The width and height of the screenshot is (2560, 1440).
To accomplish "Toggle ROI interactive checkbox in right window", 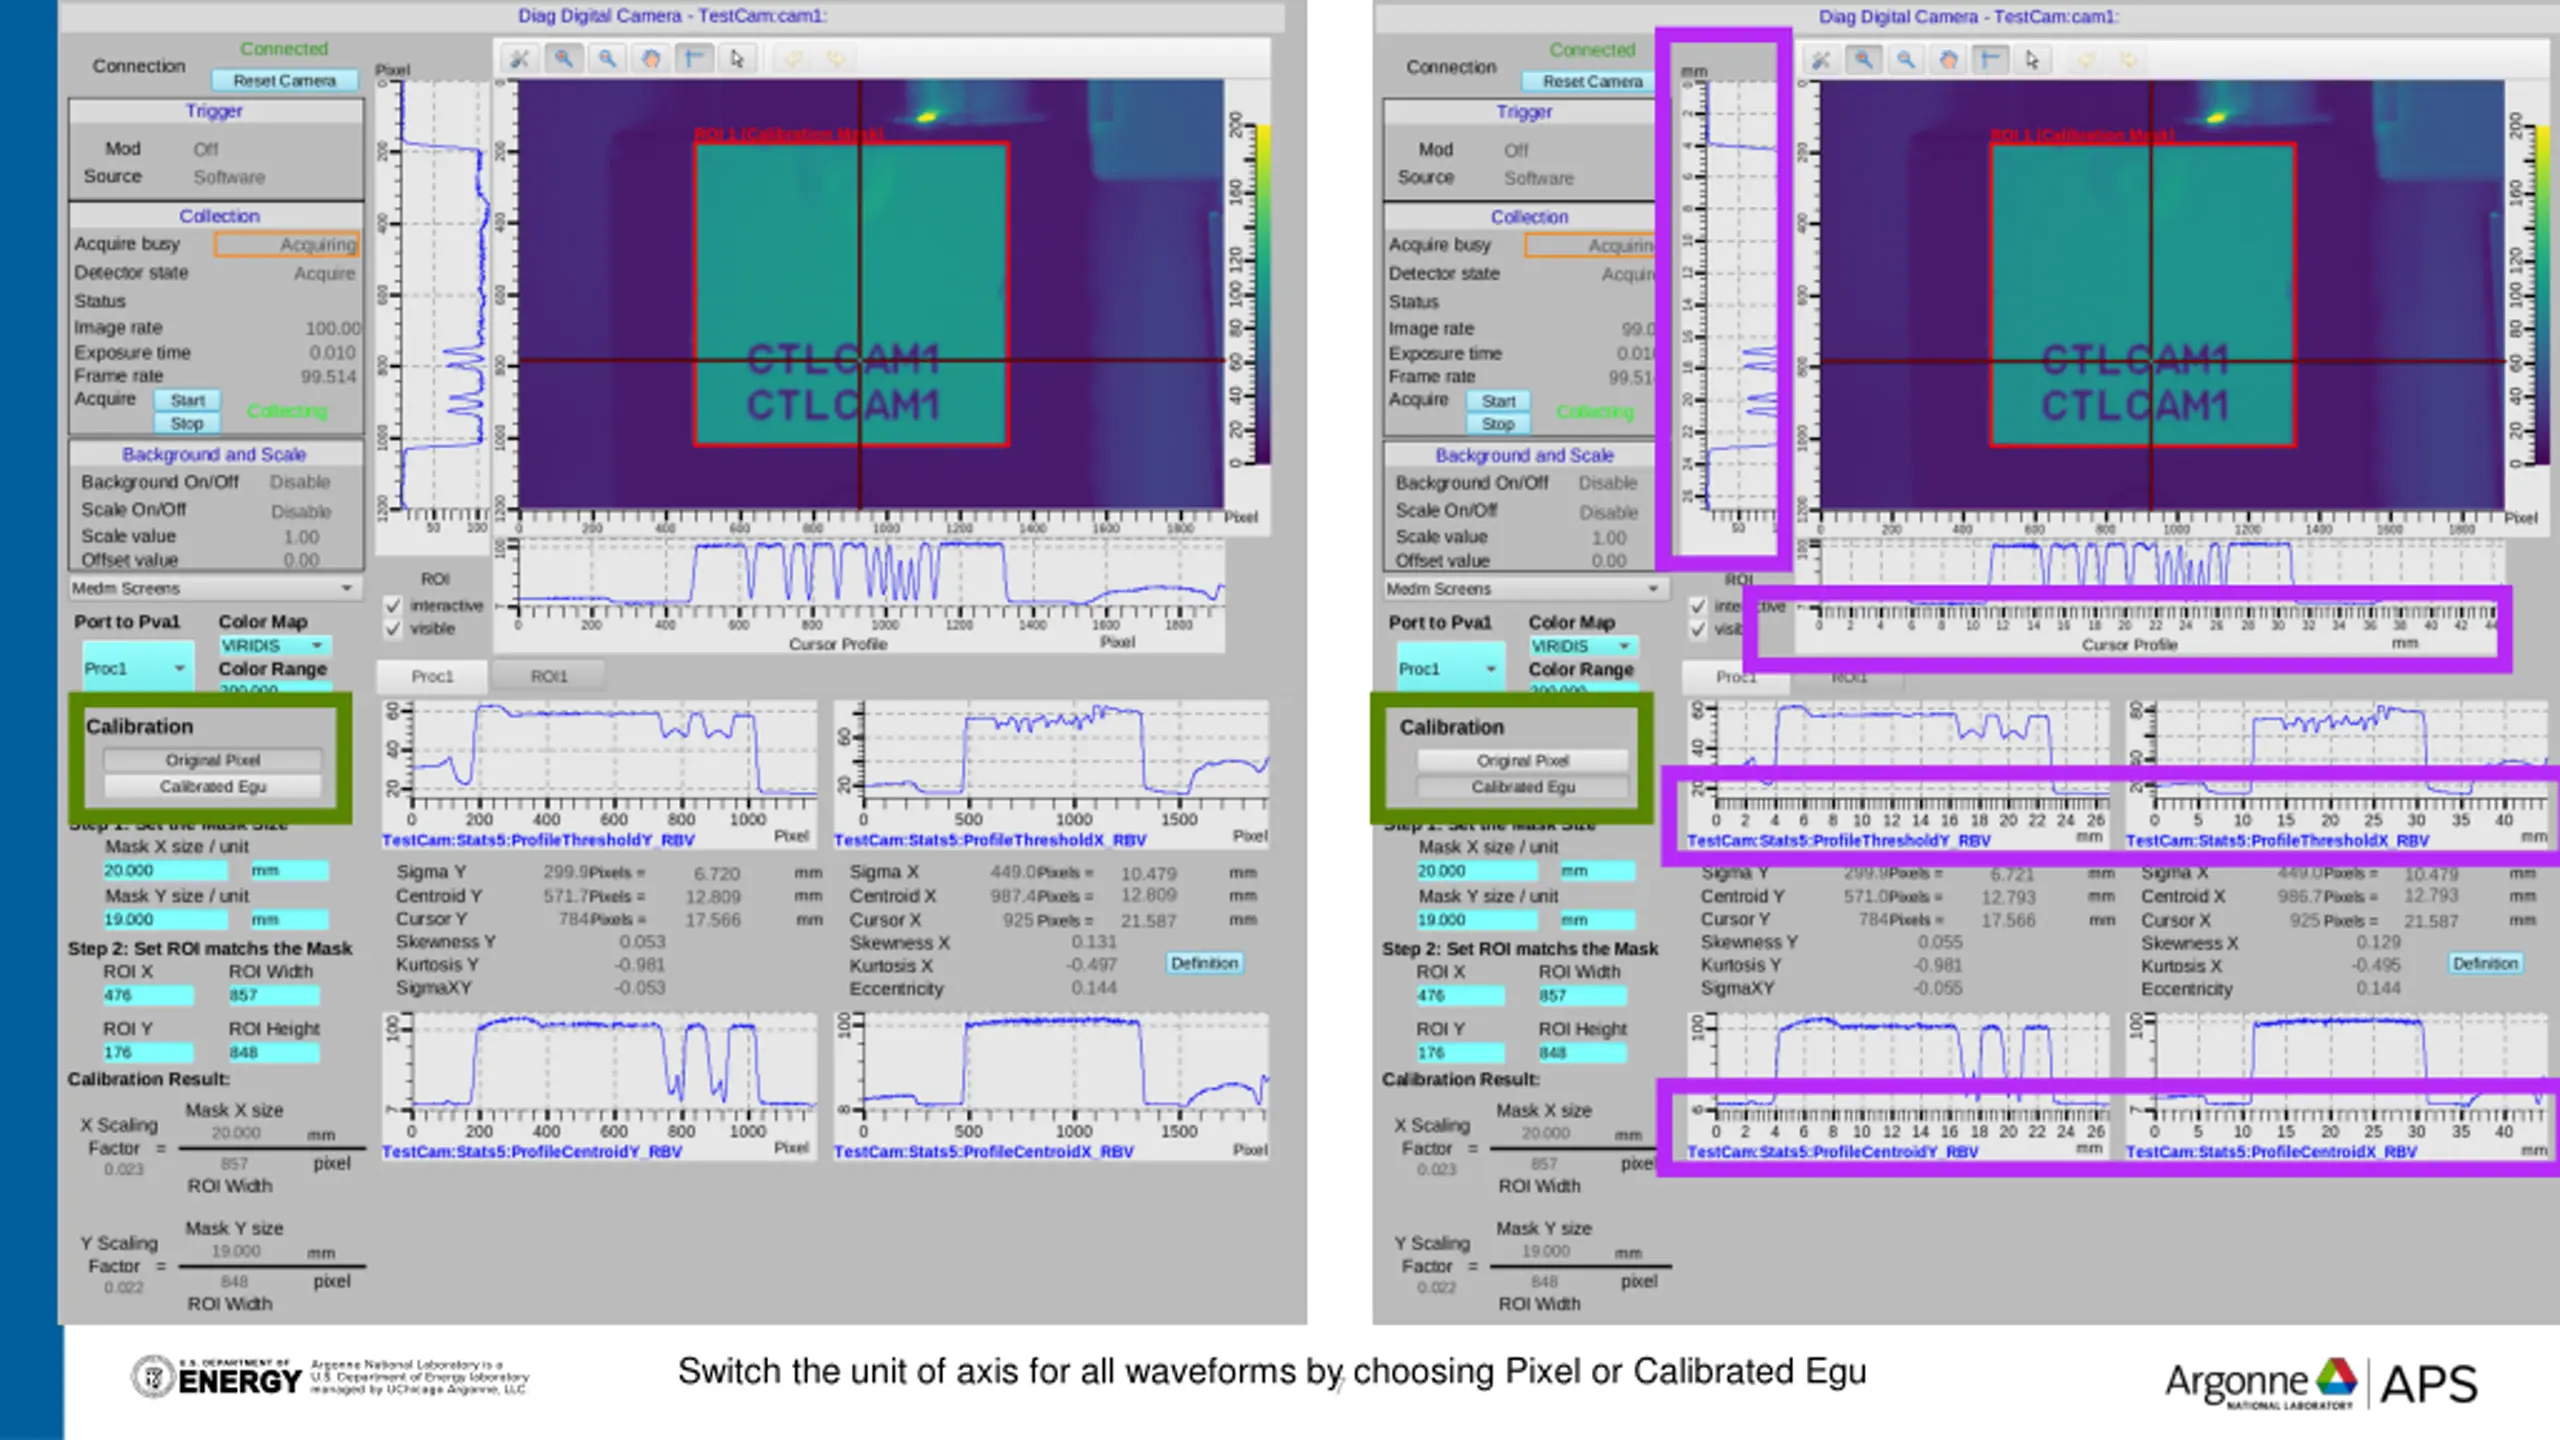I will 1698,607.
